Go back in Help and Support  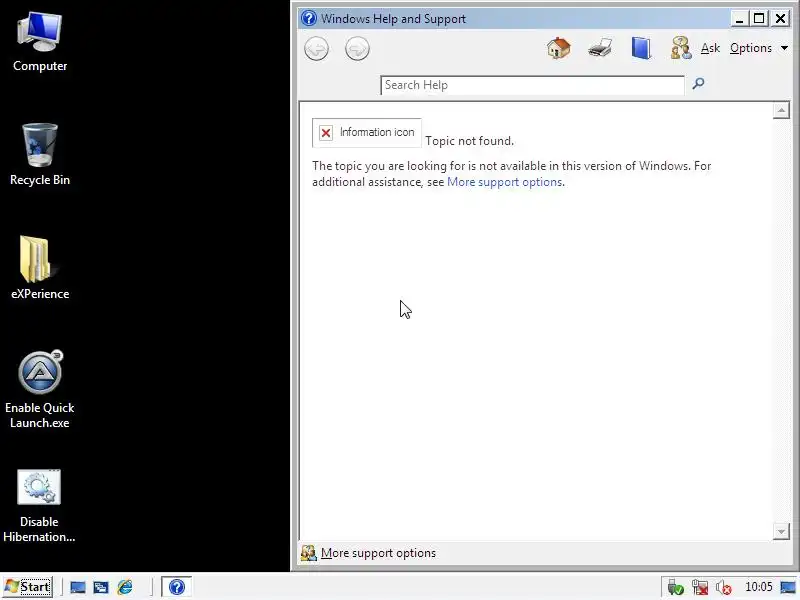pos(316,49)
